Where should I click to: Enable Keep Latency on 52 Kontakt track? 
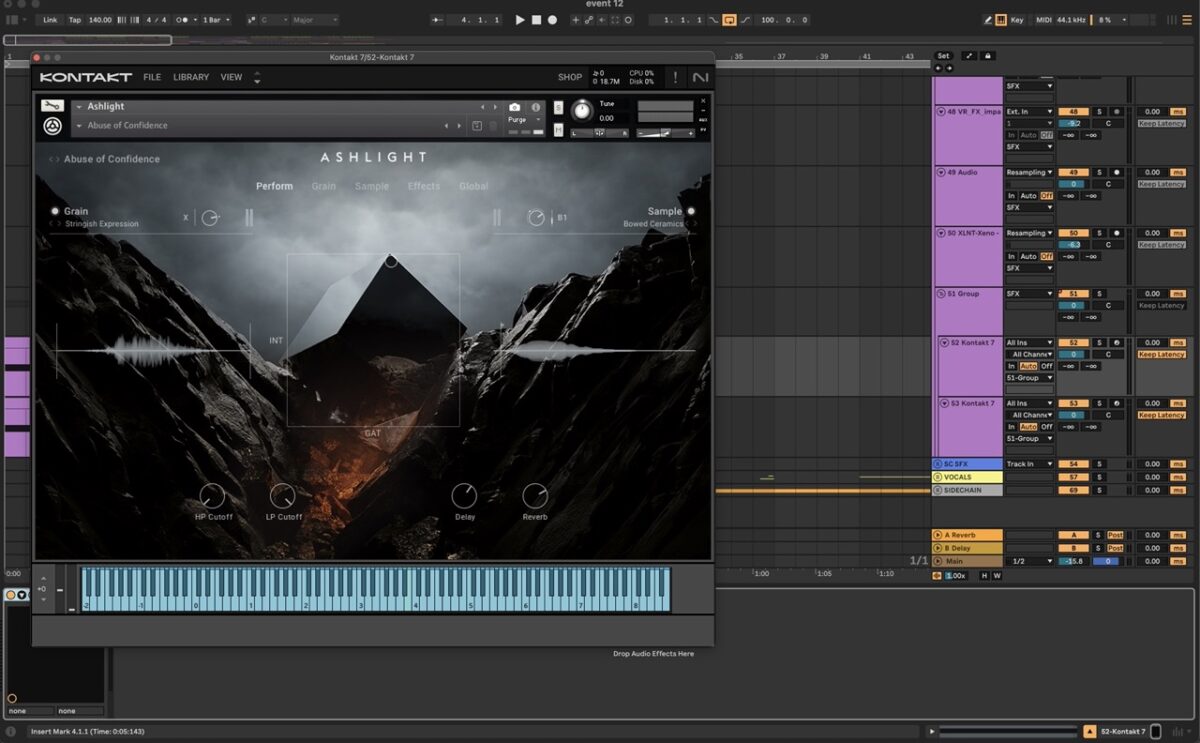coord(1161,354)
